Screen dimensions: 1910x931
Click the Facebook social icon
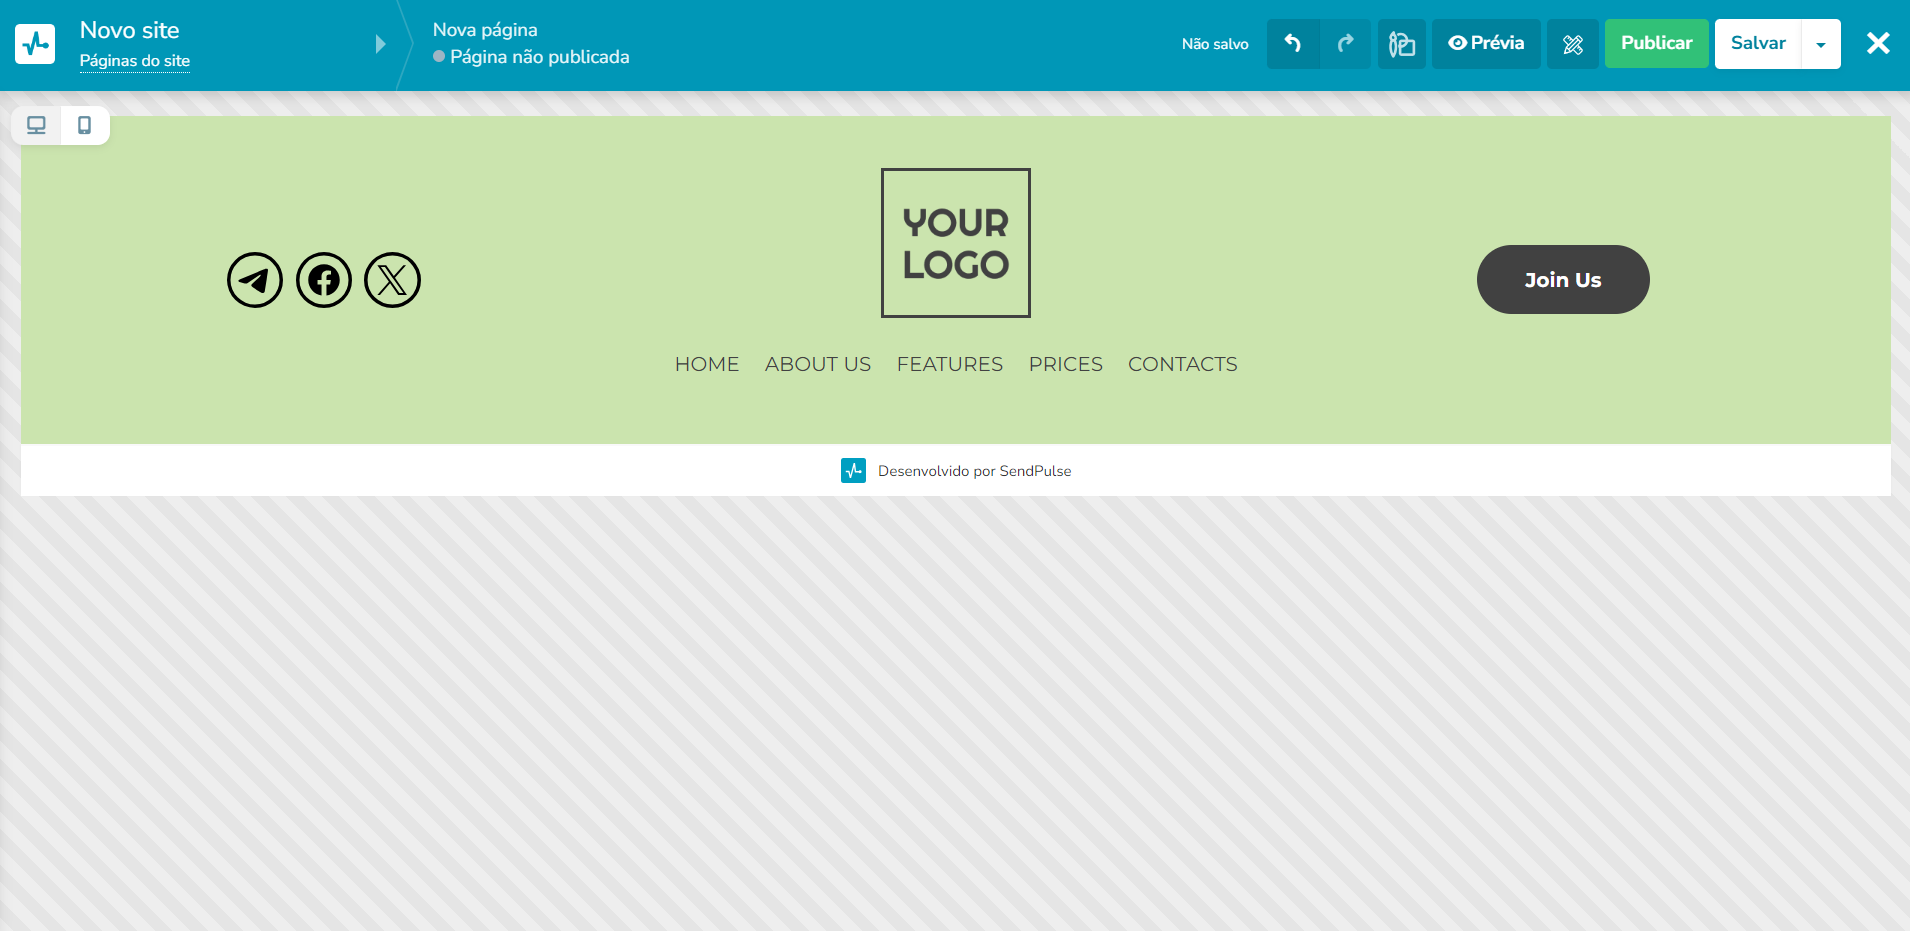coord(324,280)
